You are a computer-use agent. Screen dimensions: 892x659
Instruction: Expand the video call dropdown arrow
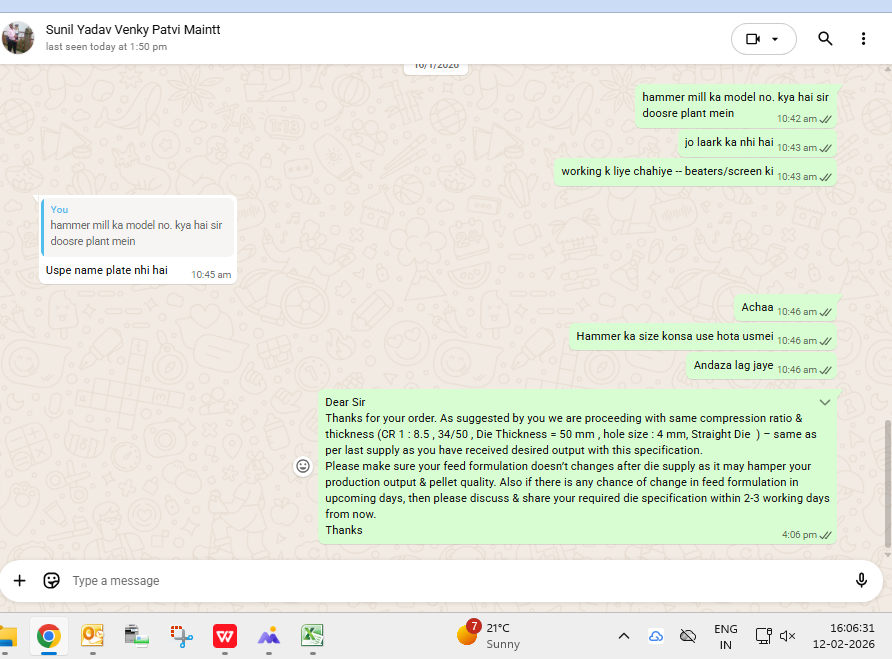pos(775,39)
